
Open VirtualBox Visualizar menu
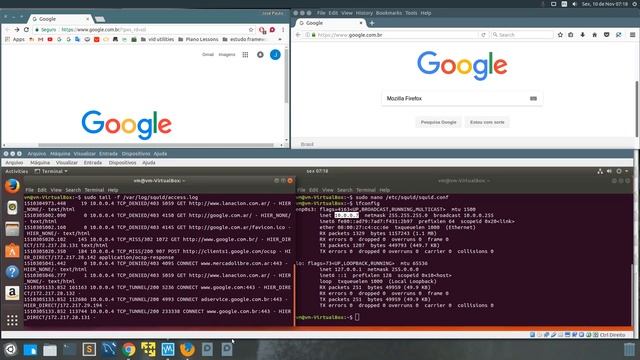(x=67, y=162)
